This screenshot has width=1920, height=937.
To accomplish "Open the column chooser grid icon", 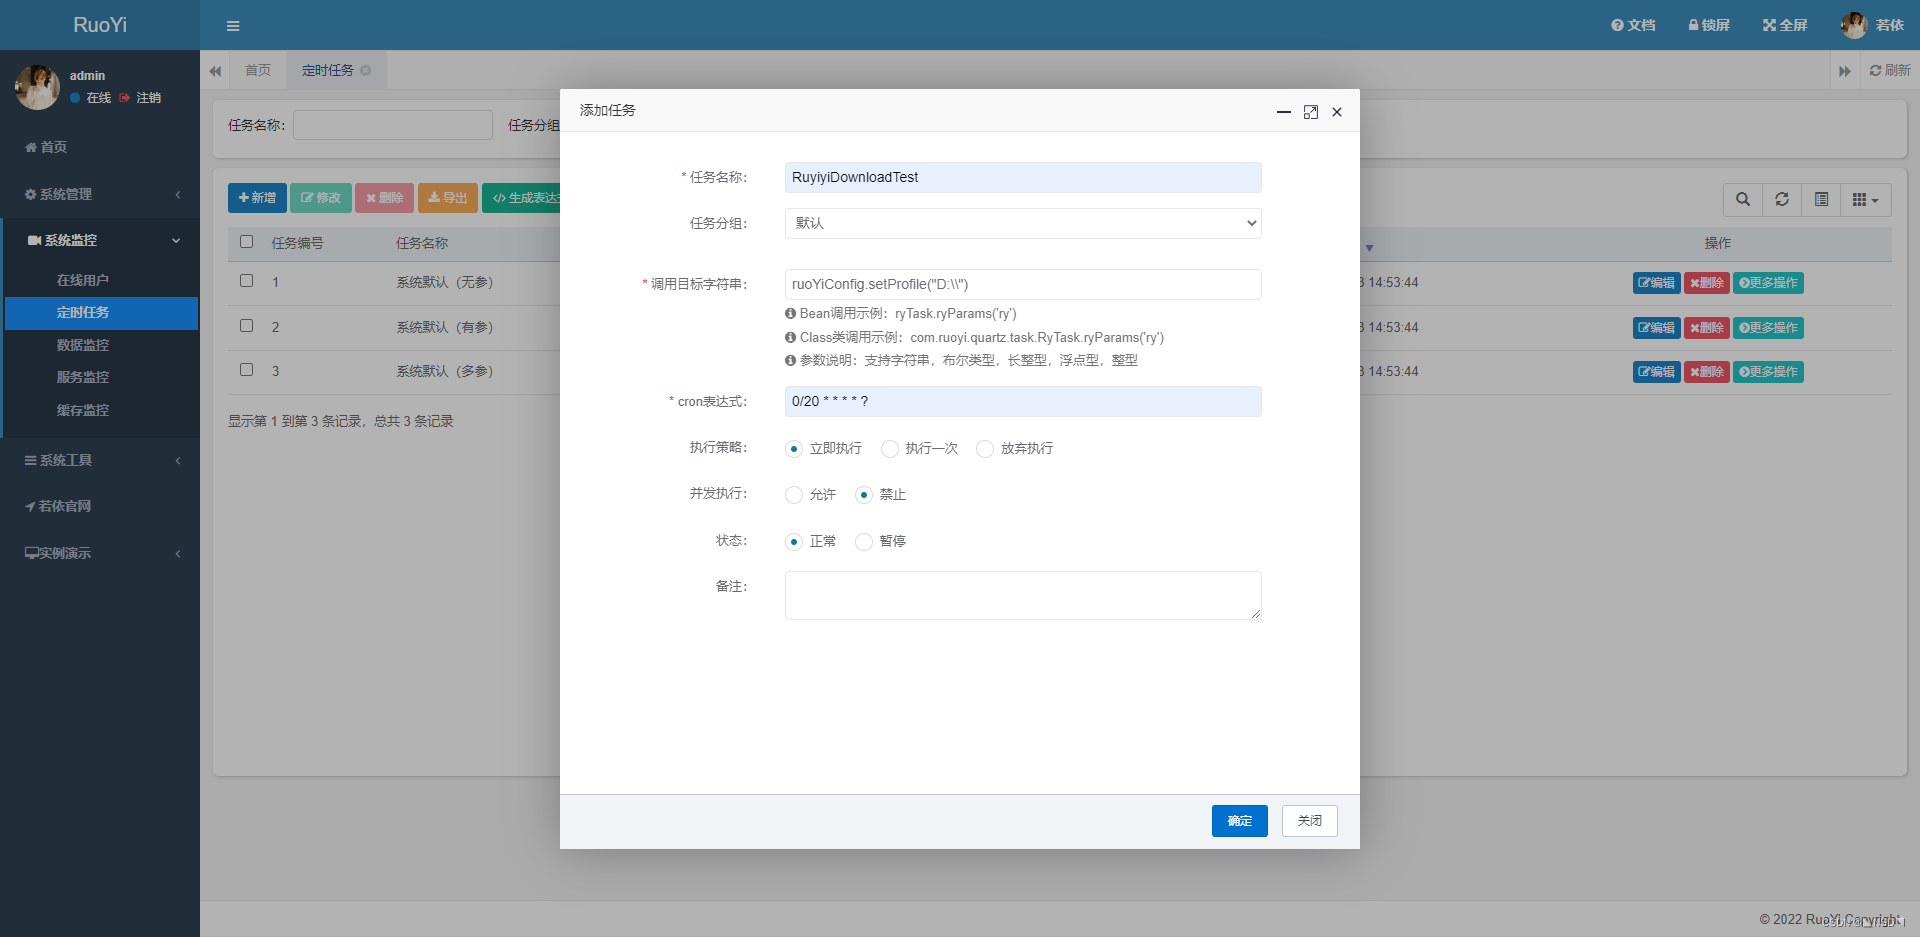I will tap(1865, 200).
